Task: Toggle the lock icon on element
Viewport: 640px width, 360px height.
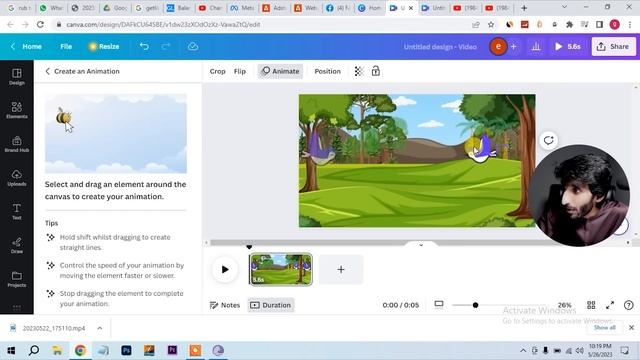Action: (x=376, y=71)
